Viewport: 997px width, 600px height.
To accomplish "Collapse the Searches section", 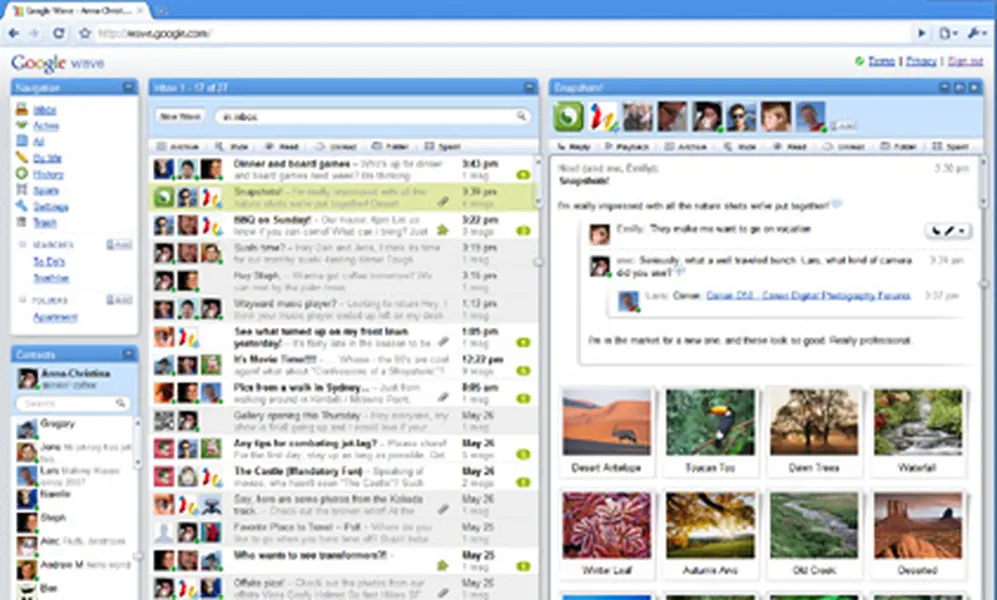I will click(22, 245).
